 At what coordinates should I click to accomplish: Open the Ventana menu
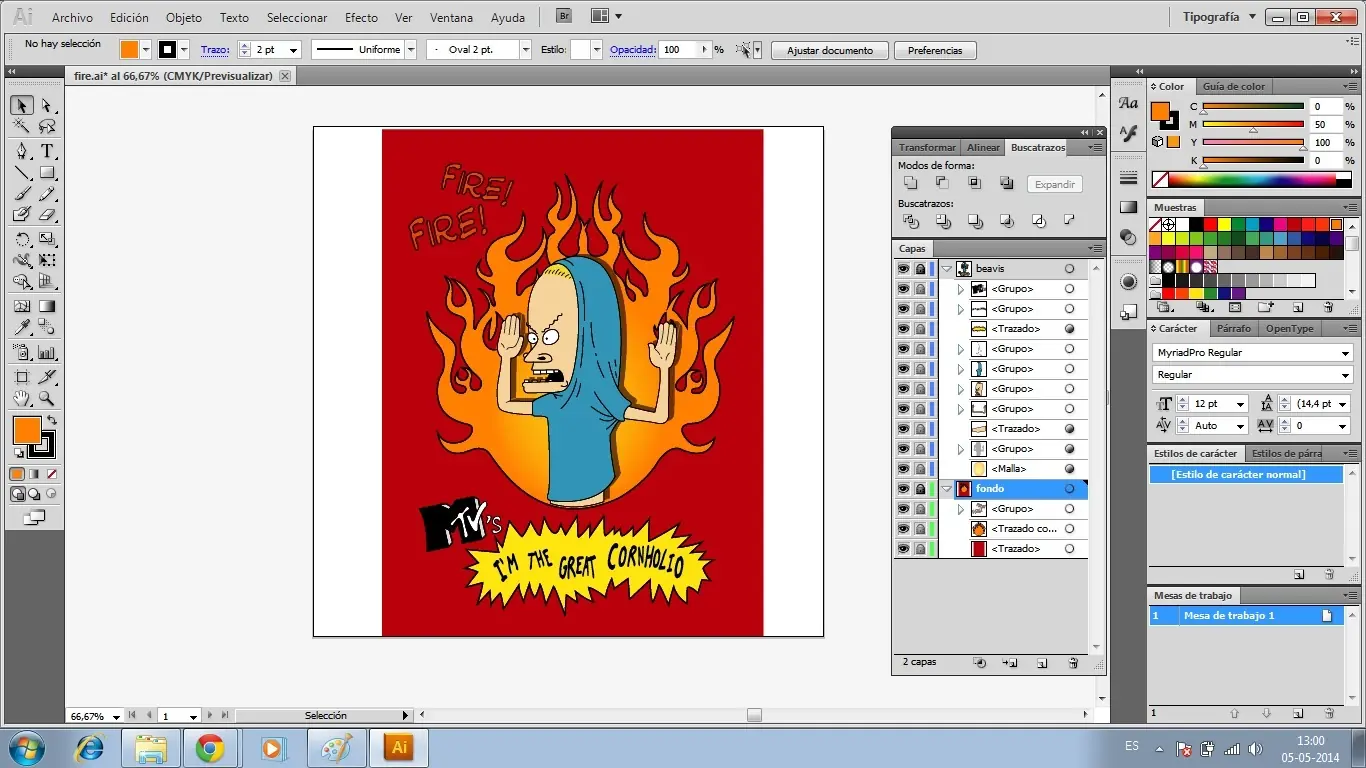click(451, 18)
